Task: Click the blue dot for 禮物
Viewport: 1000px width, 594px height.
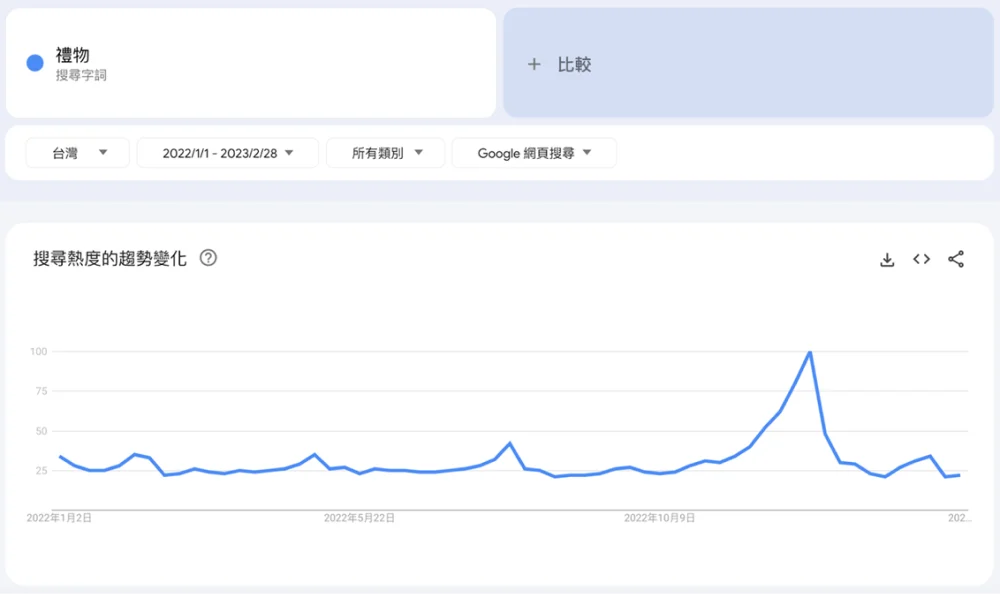Action: pos(35,63)
